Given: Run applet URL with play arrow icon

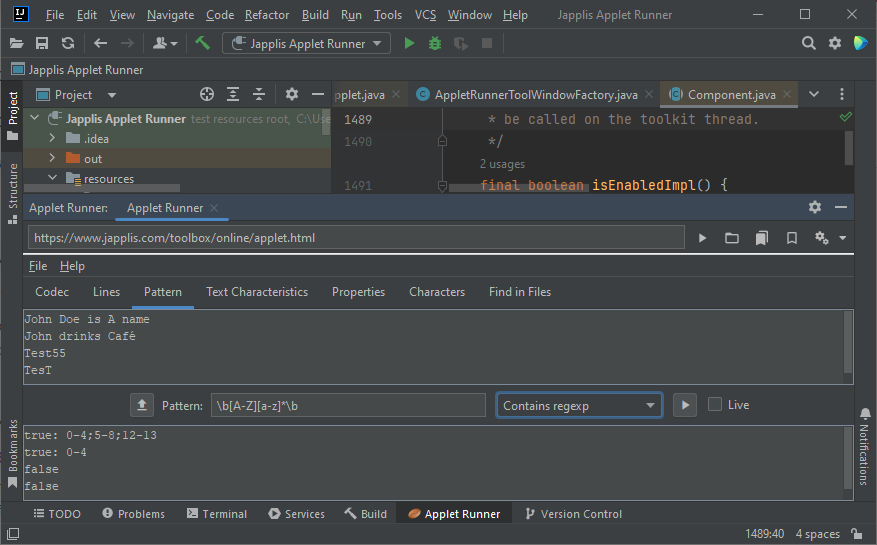Looking at the screenshot, I should pyautogui.click(x=702, y=238).
